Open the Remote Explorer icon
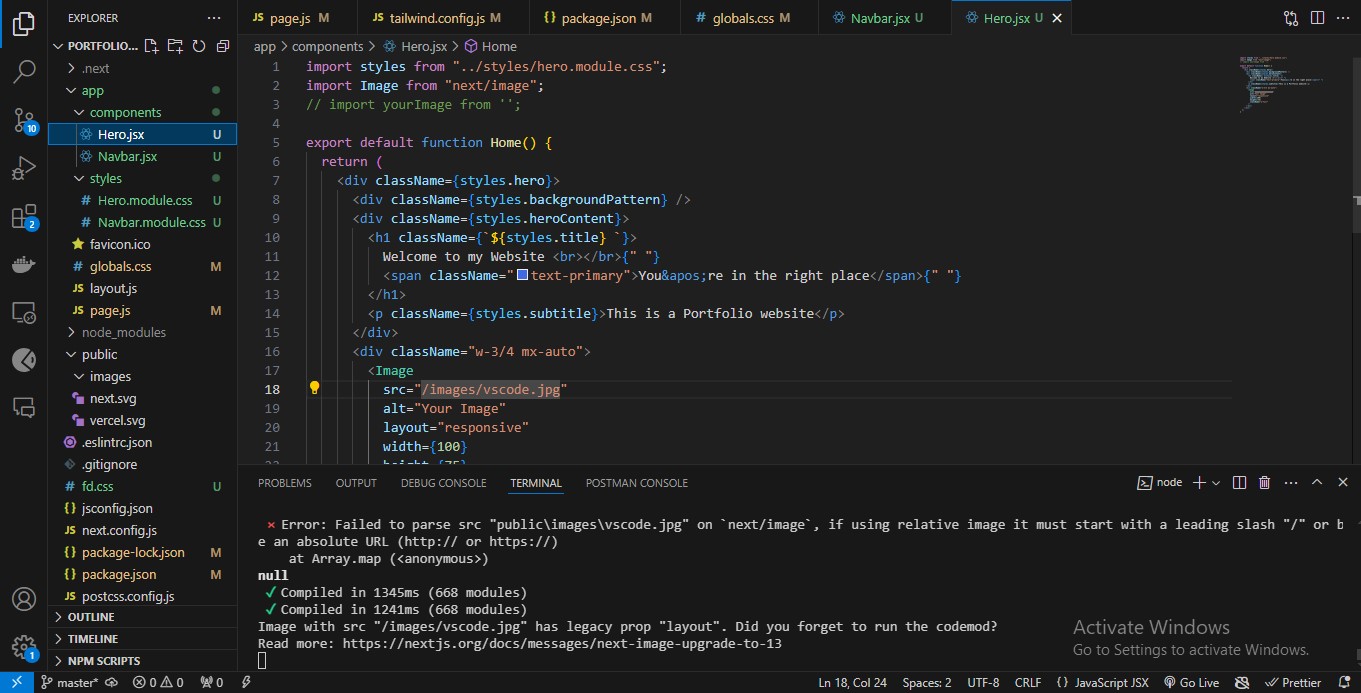The image size is (1361, 693). click(24, 313)
